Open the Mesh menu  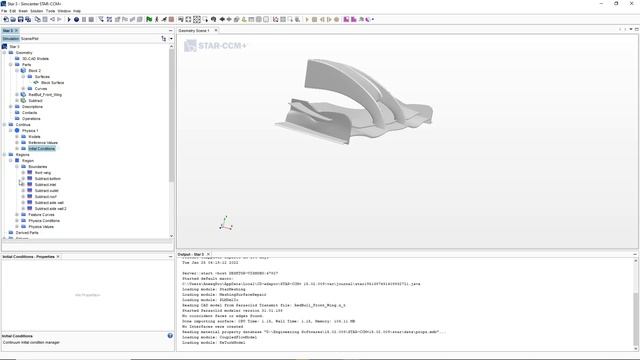coord(23,11)
